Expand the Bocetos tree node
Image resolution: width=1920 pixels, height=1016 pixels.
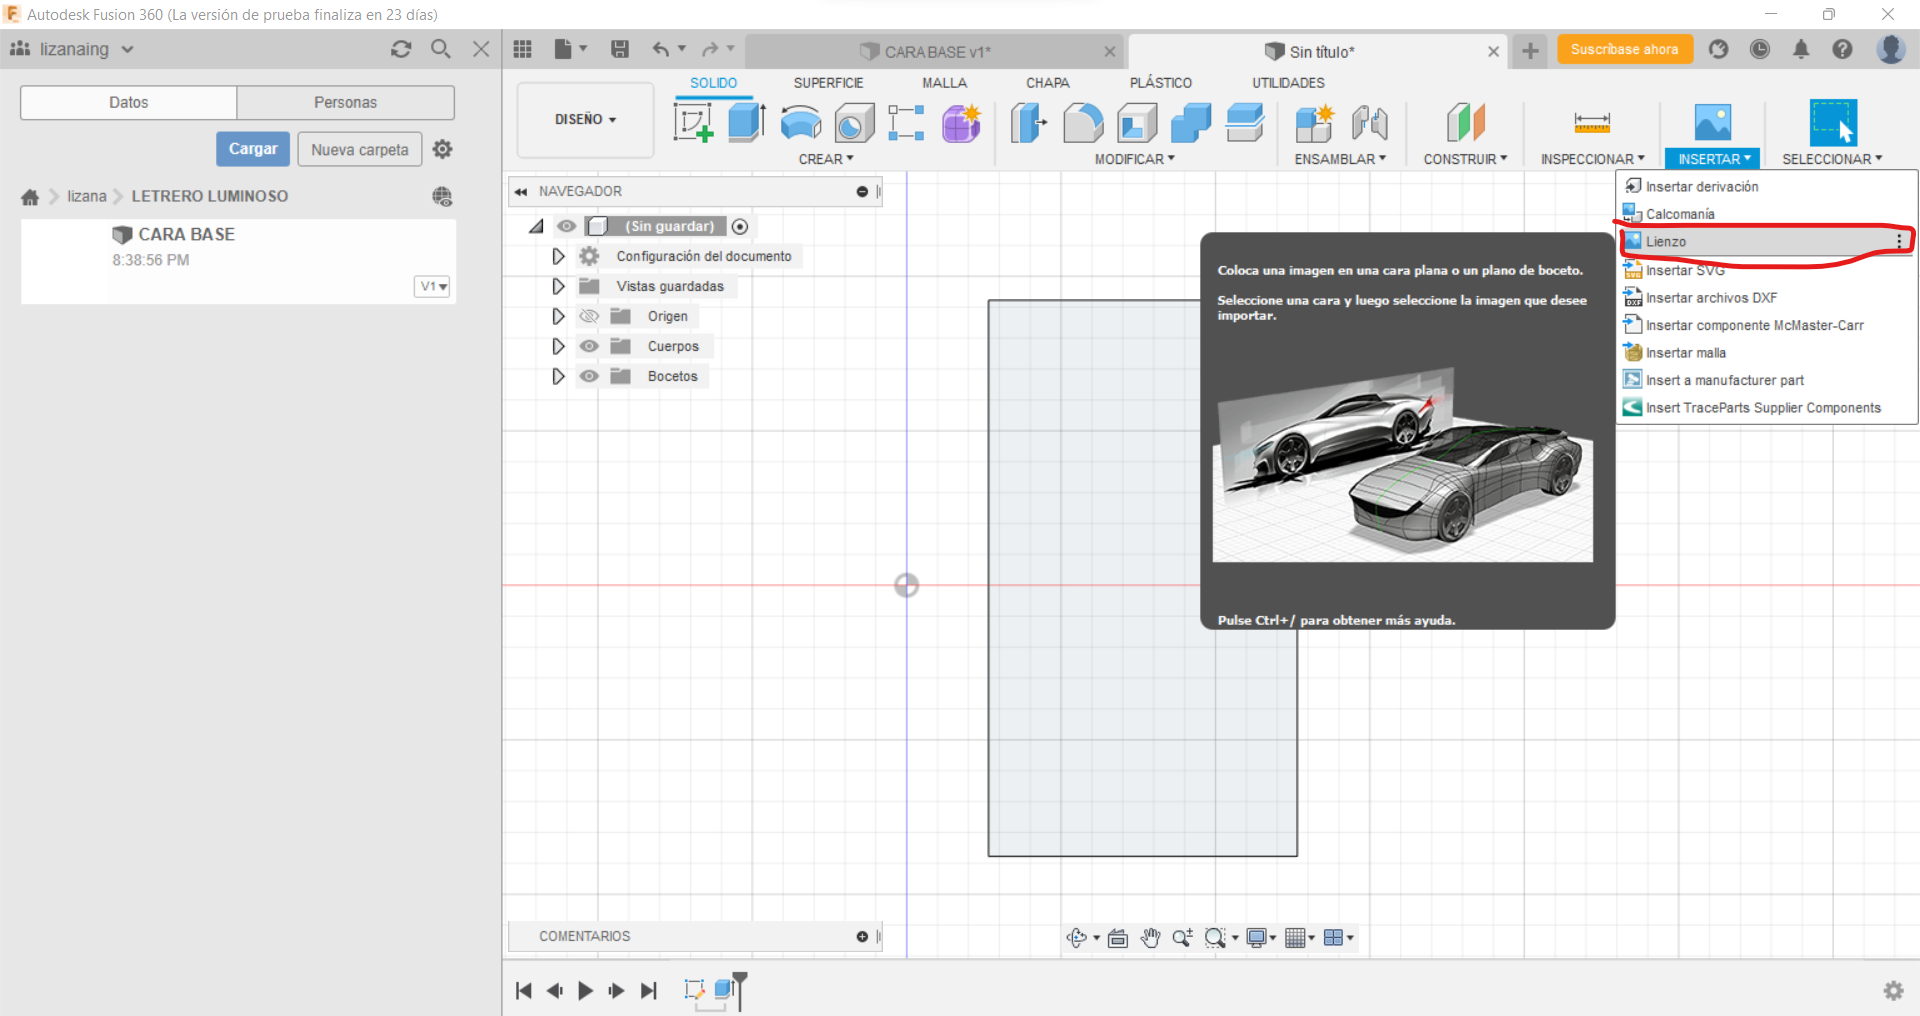point(558,376)
